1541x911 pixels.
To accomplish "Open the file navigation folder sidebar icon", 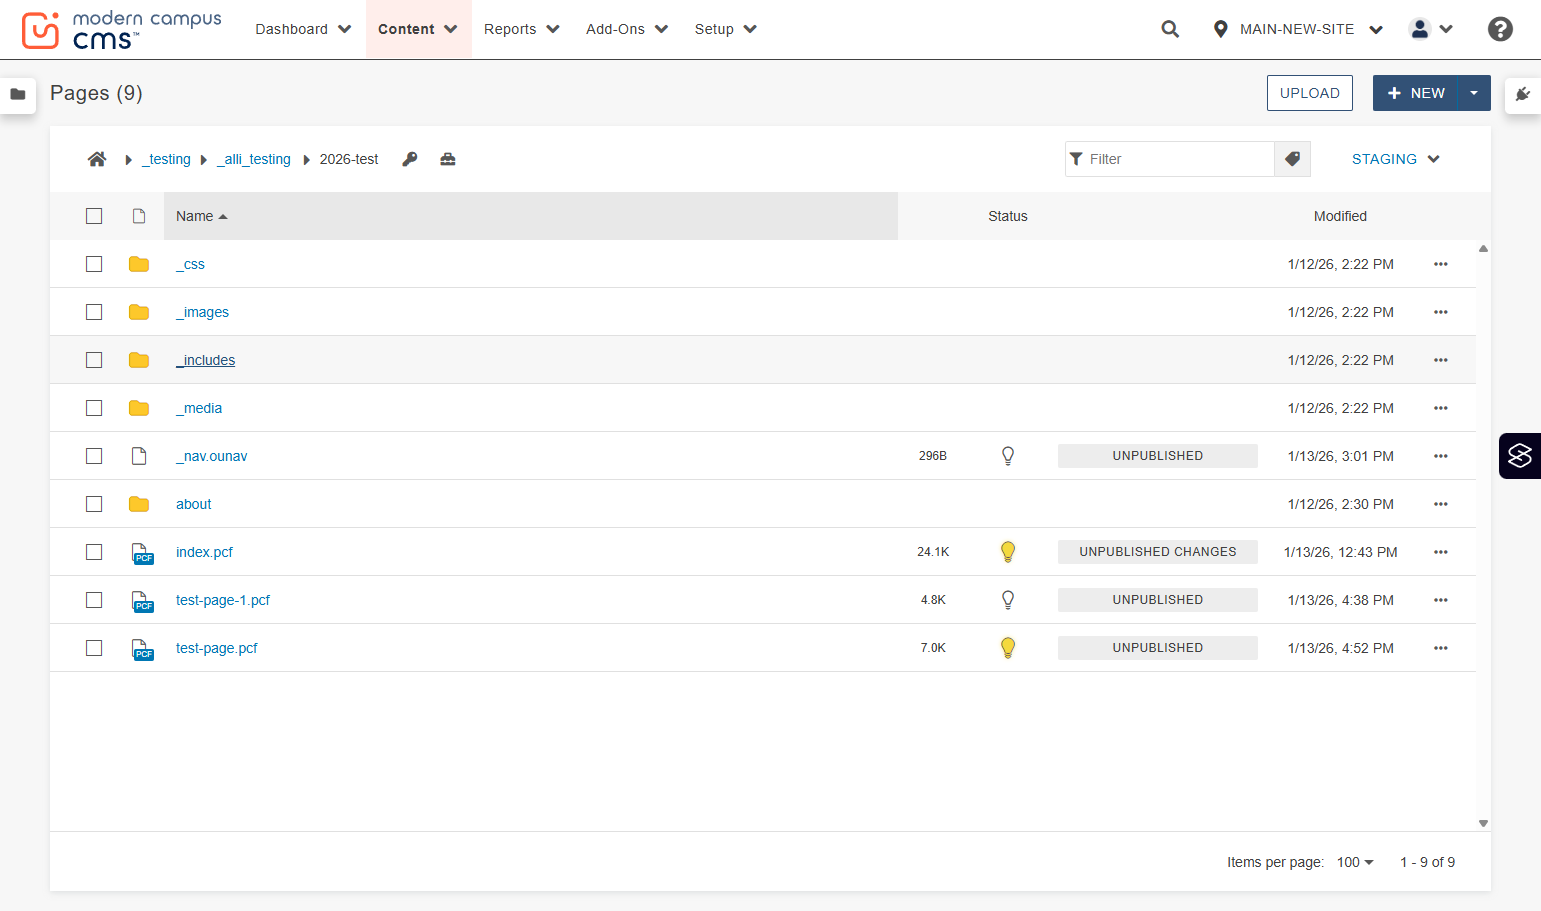I will [18, 94].
